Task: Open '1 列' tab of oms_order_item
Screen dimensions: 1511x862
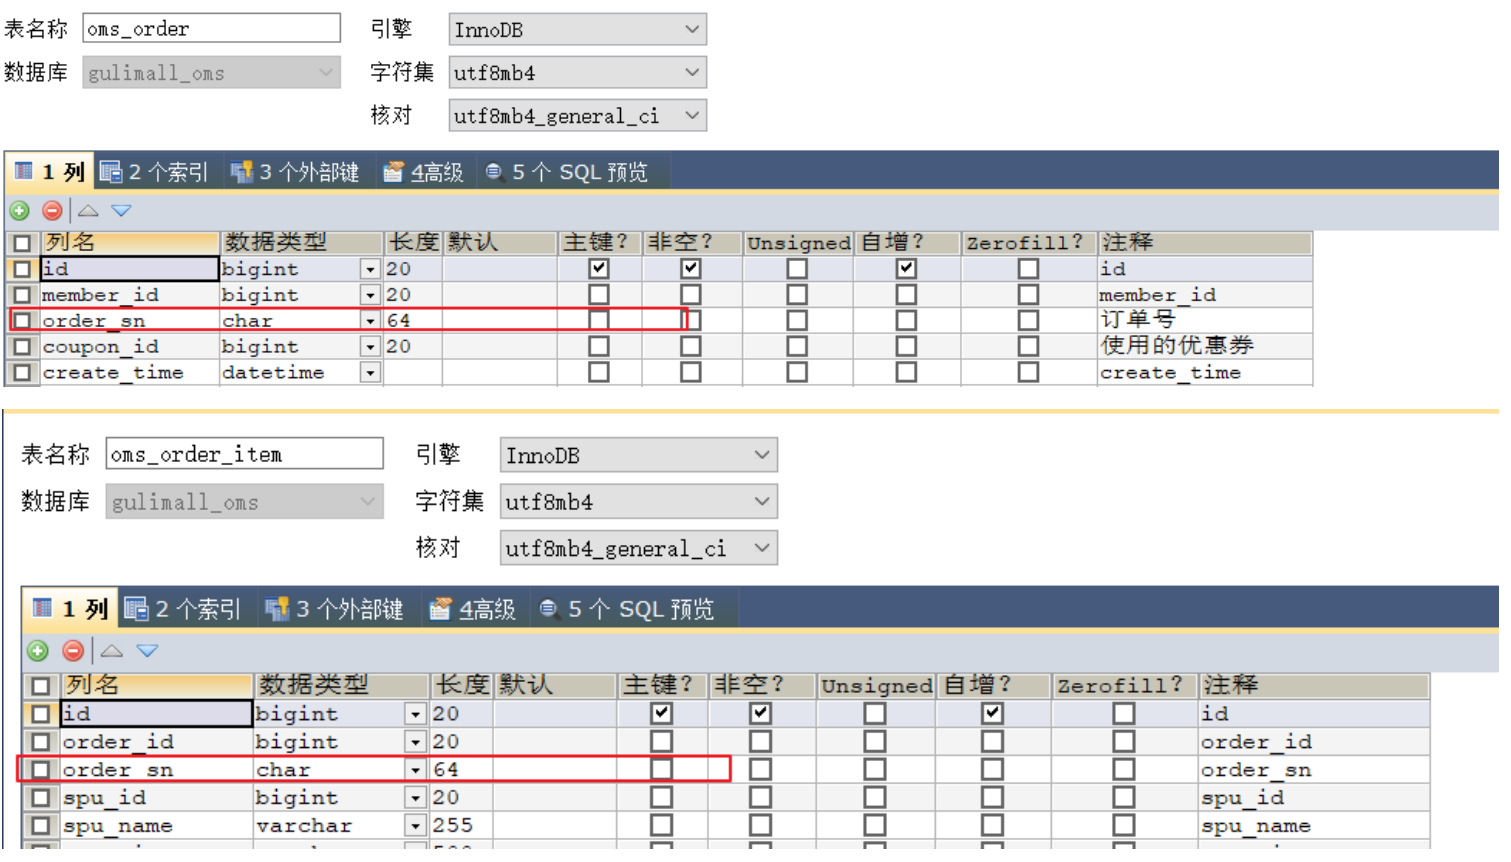Action: click(70, 609)
